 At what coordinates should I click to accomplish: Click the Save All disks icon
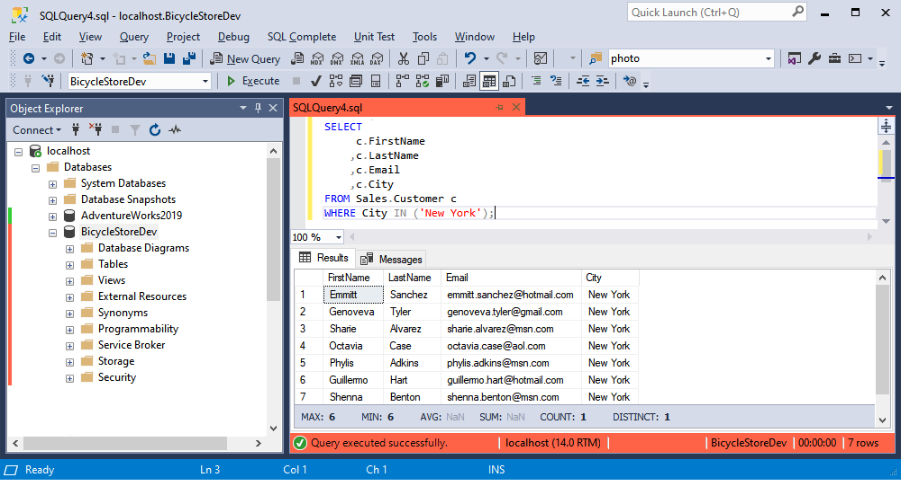[x=187, y=59]
